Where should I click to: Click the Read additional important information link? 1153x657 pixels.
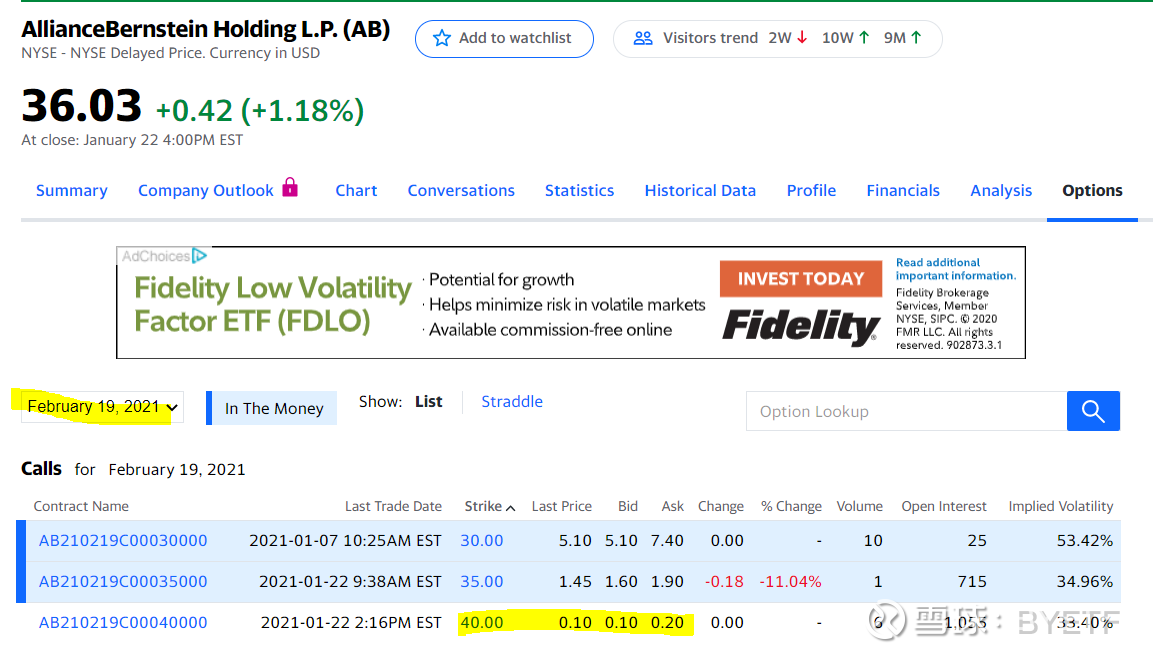955,269
